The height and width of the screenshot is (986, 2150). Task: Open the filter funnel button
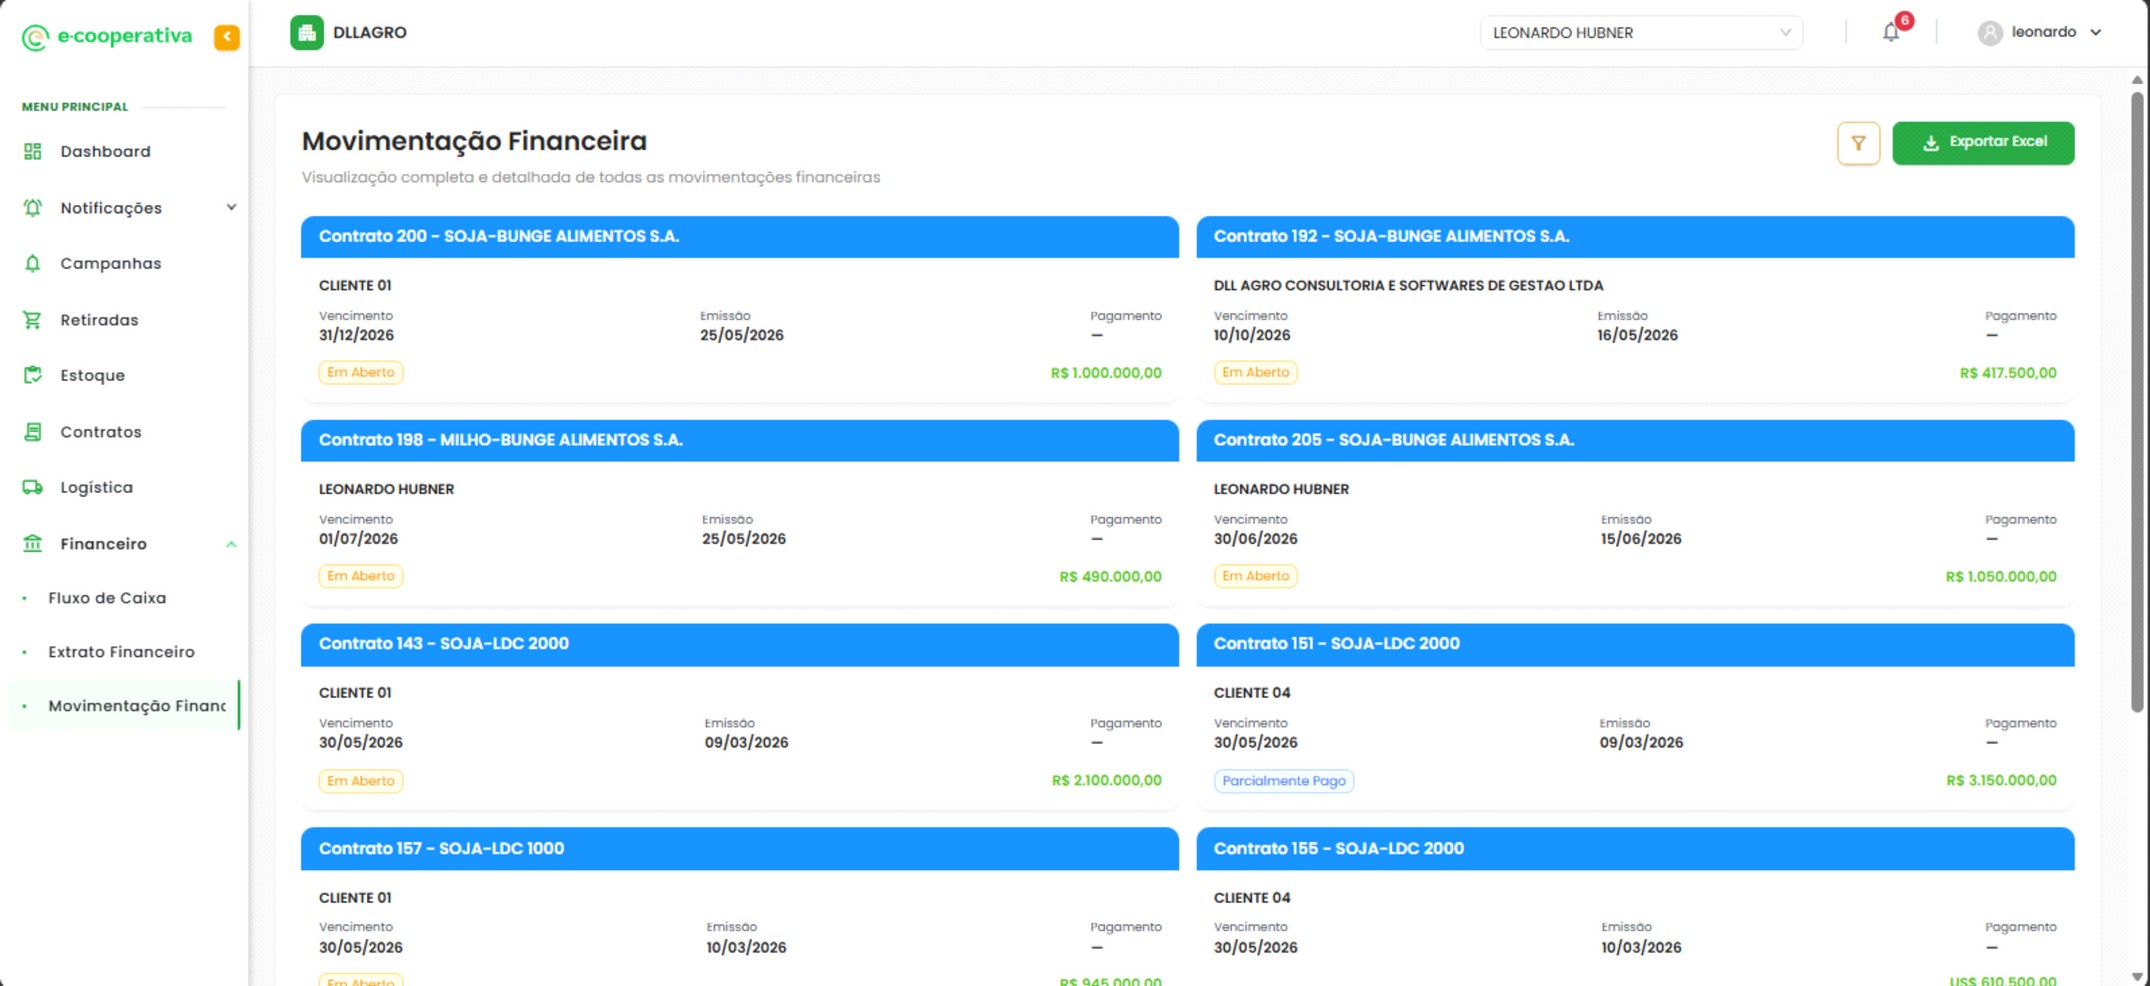pos(1858,143)
